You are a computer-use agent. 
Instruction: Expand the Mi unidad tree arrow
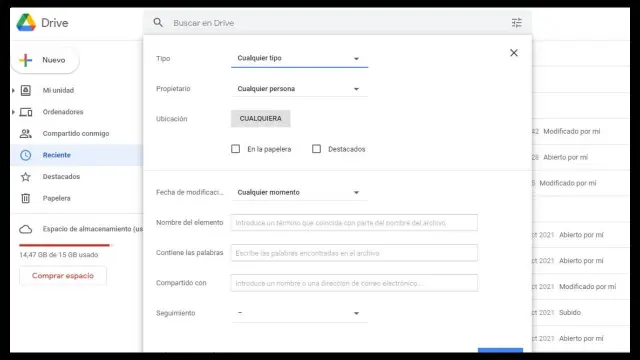[13, 90]
